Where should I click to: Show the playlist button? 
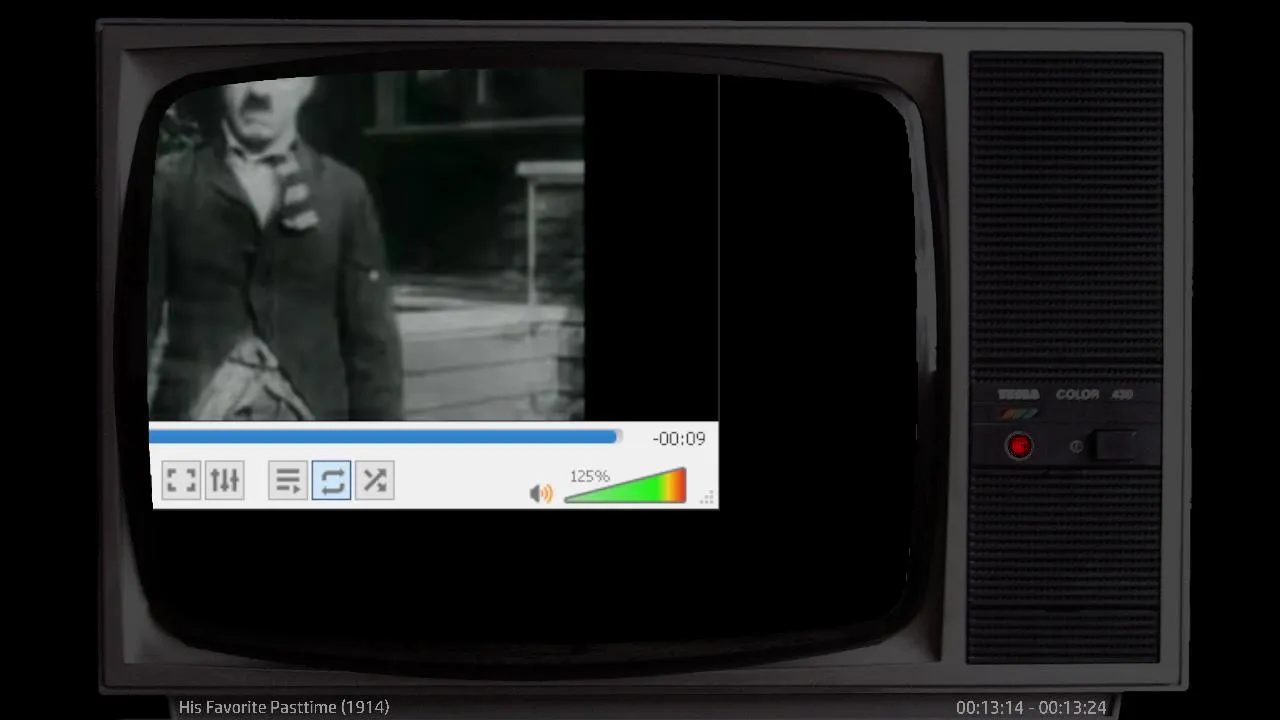tap(288, 480)
